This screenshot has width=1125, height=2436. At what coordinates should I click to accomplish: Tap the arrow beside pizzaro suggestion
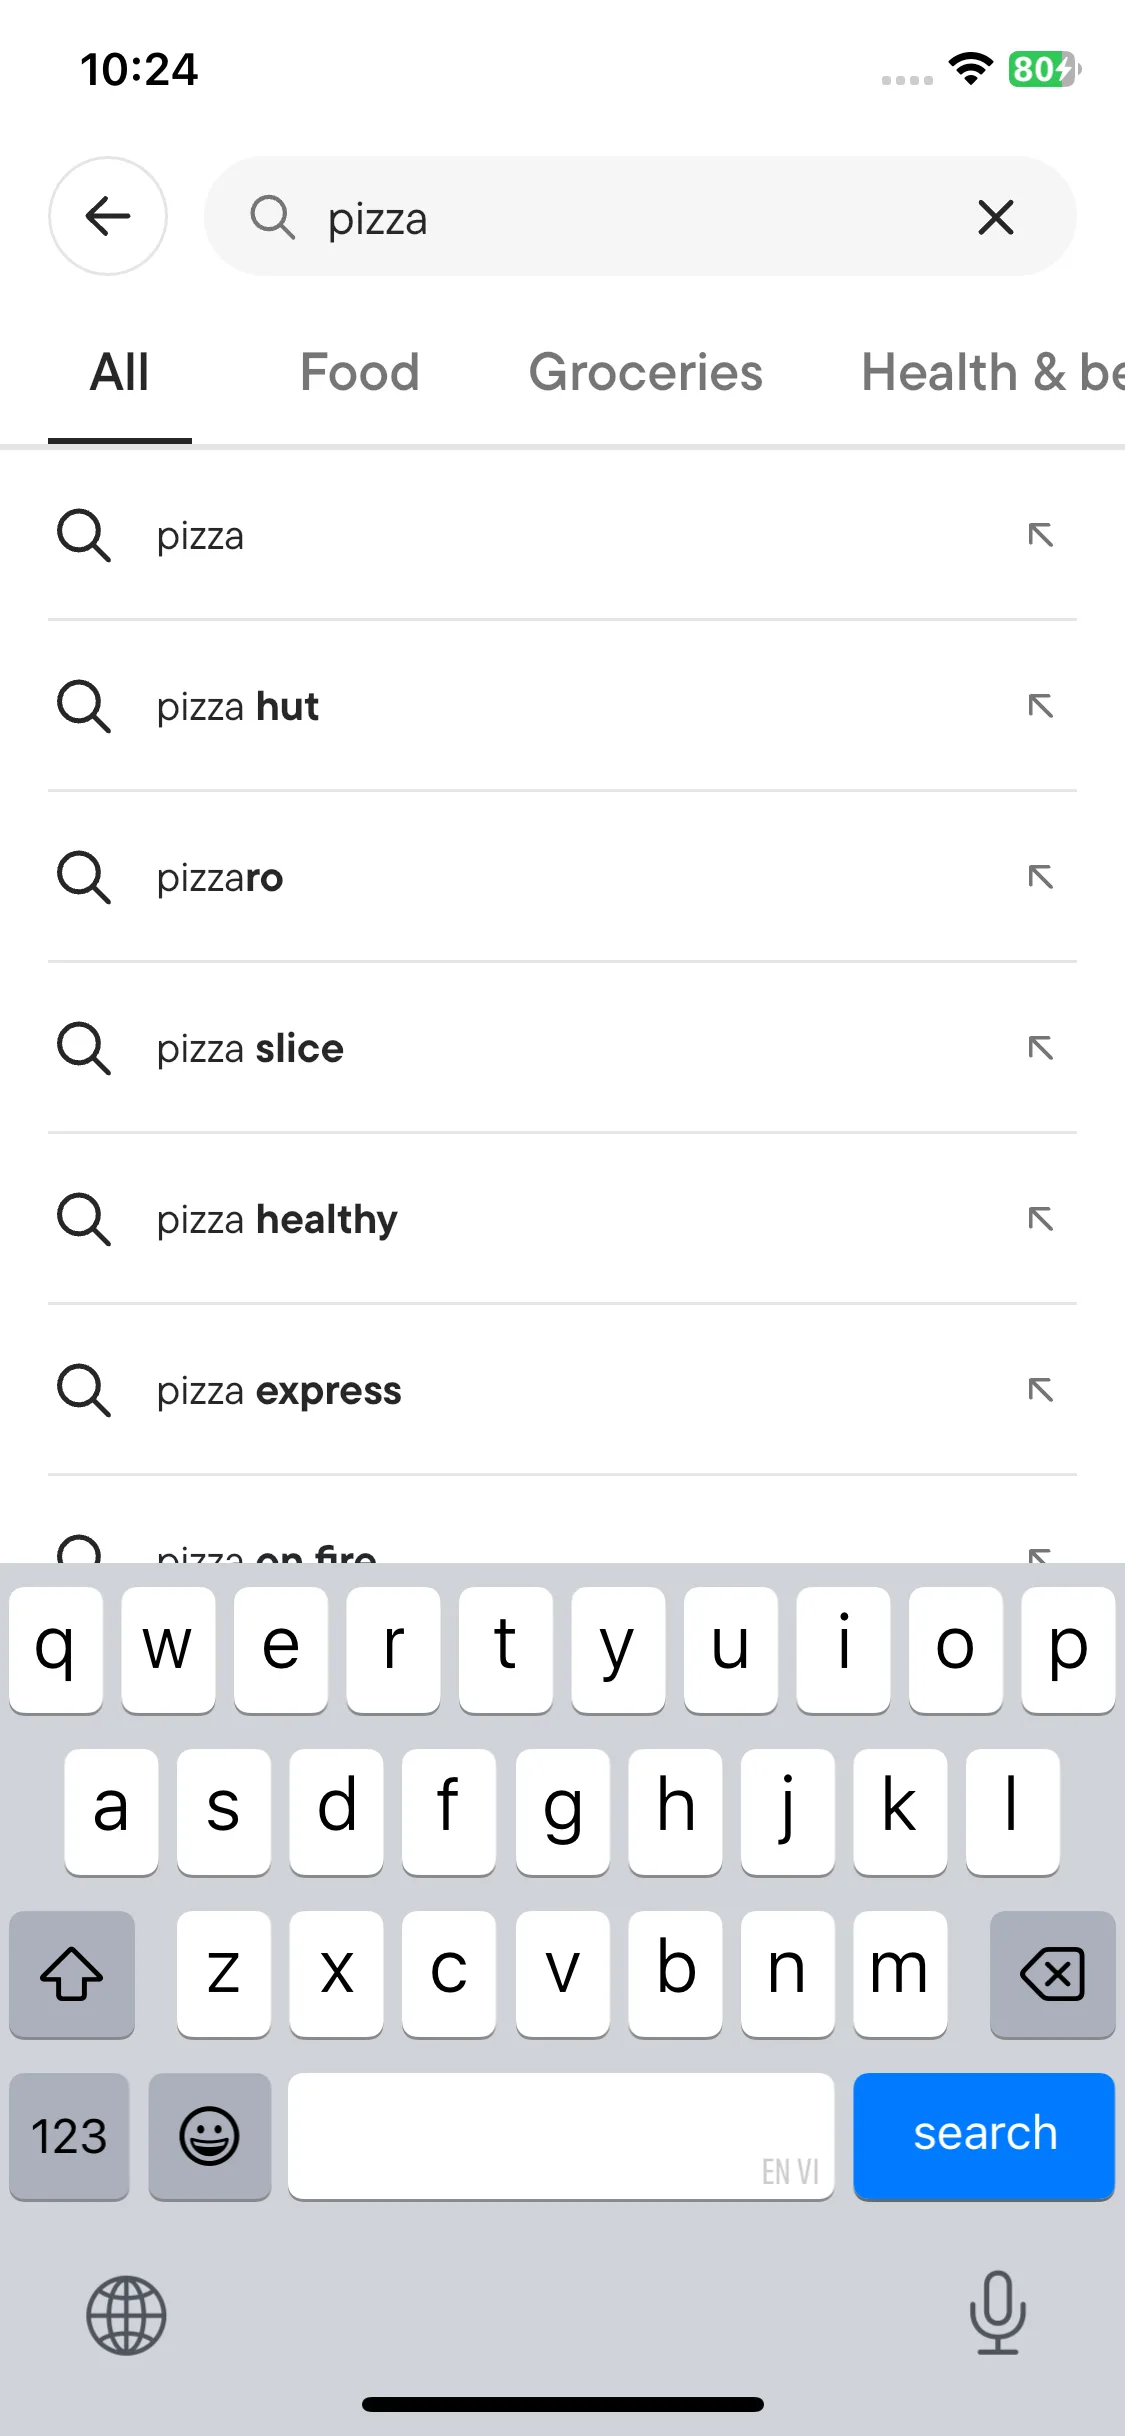1040,877
